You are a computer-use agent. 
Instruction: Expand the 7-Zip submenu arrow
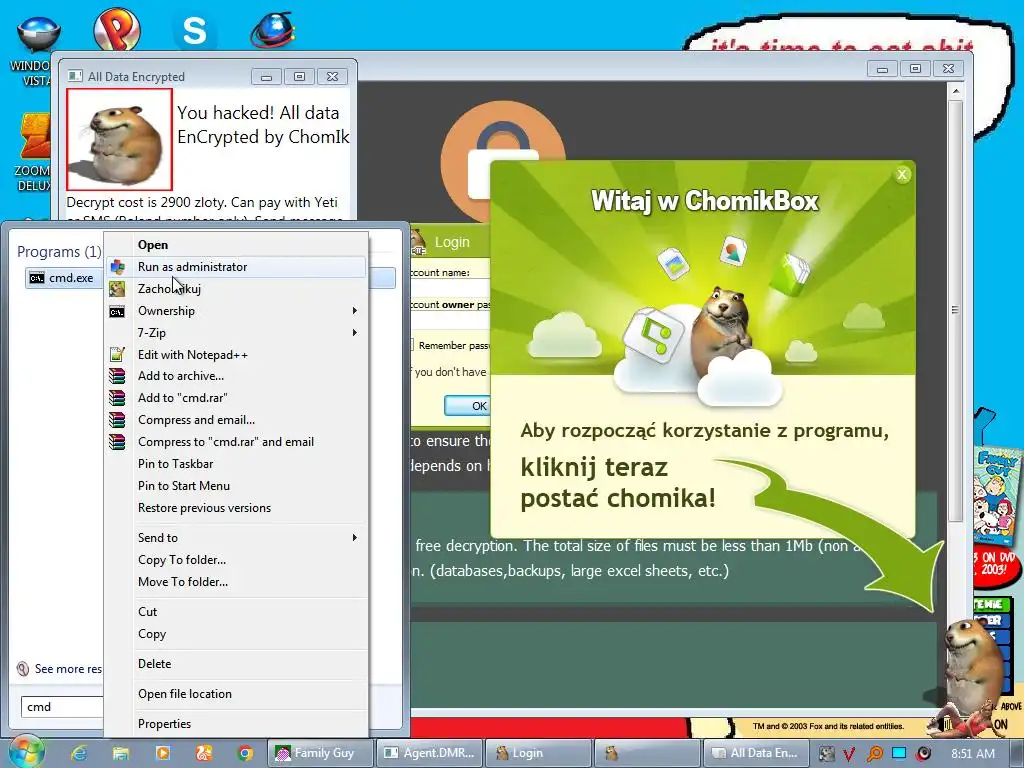355,332
